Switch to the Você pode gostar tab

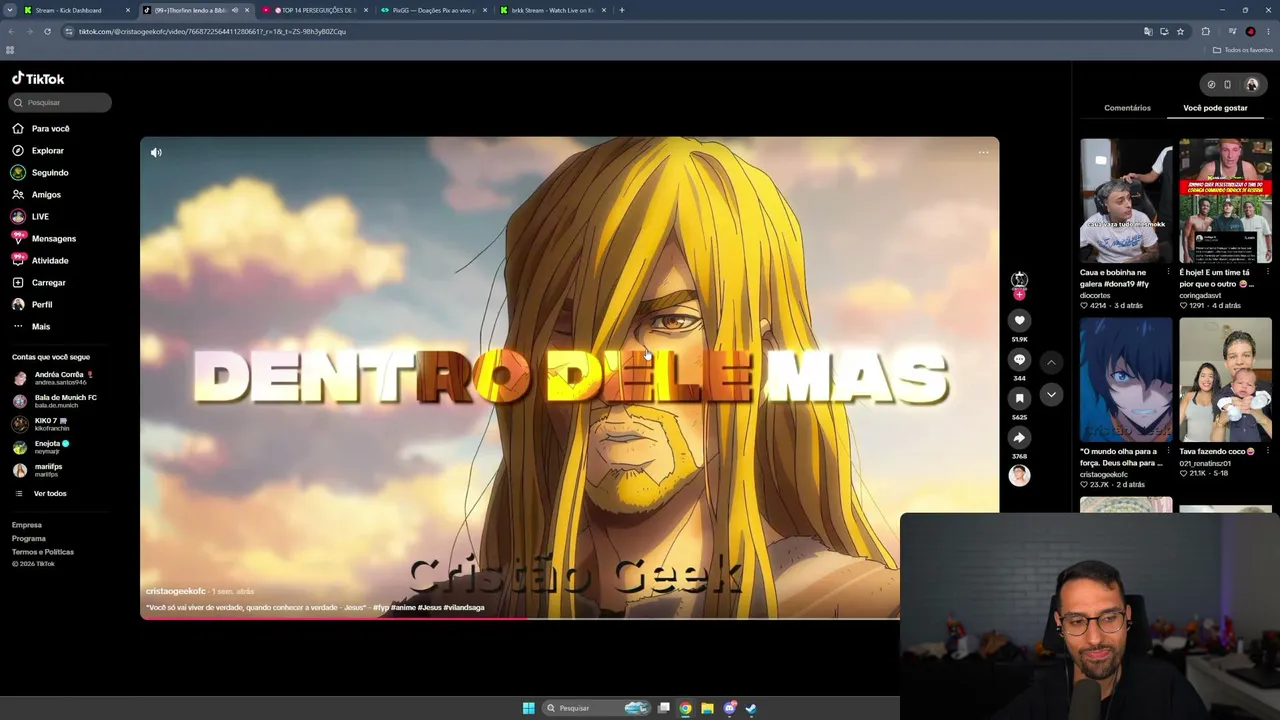(x=1215, y=108)
